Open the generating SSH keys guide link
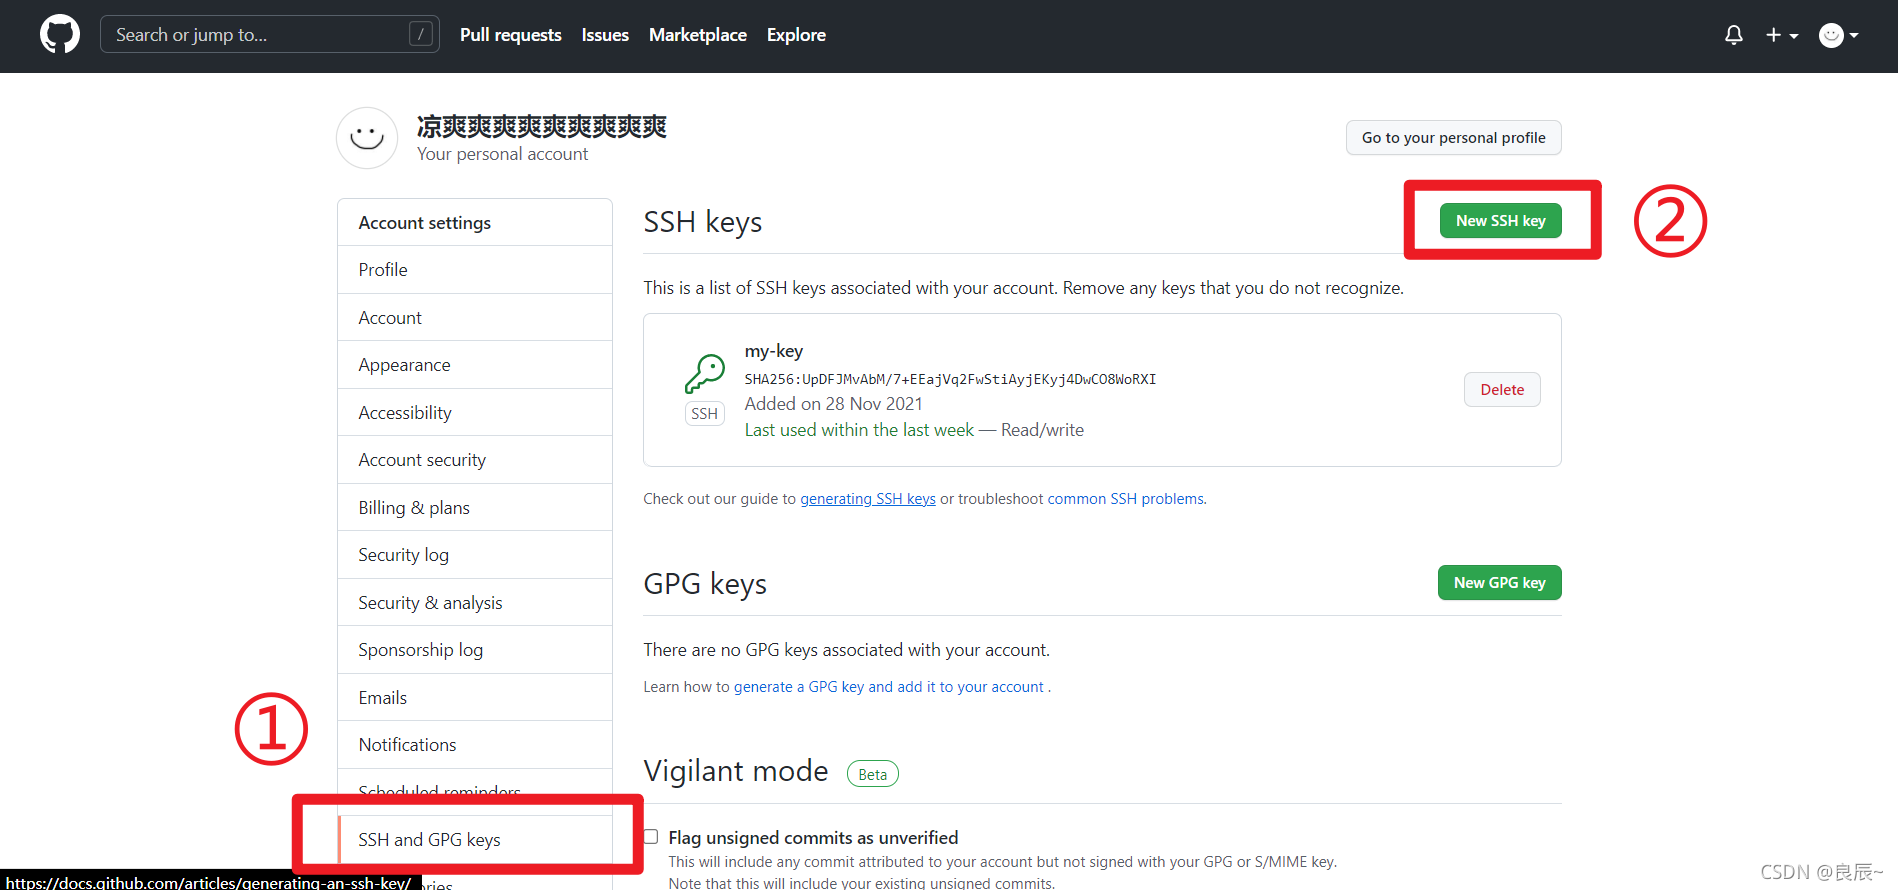This screenshot has height=890, width=1898. [x=868, y=499]
